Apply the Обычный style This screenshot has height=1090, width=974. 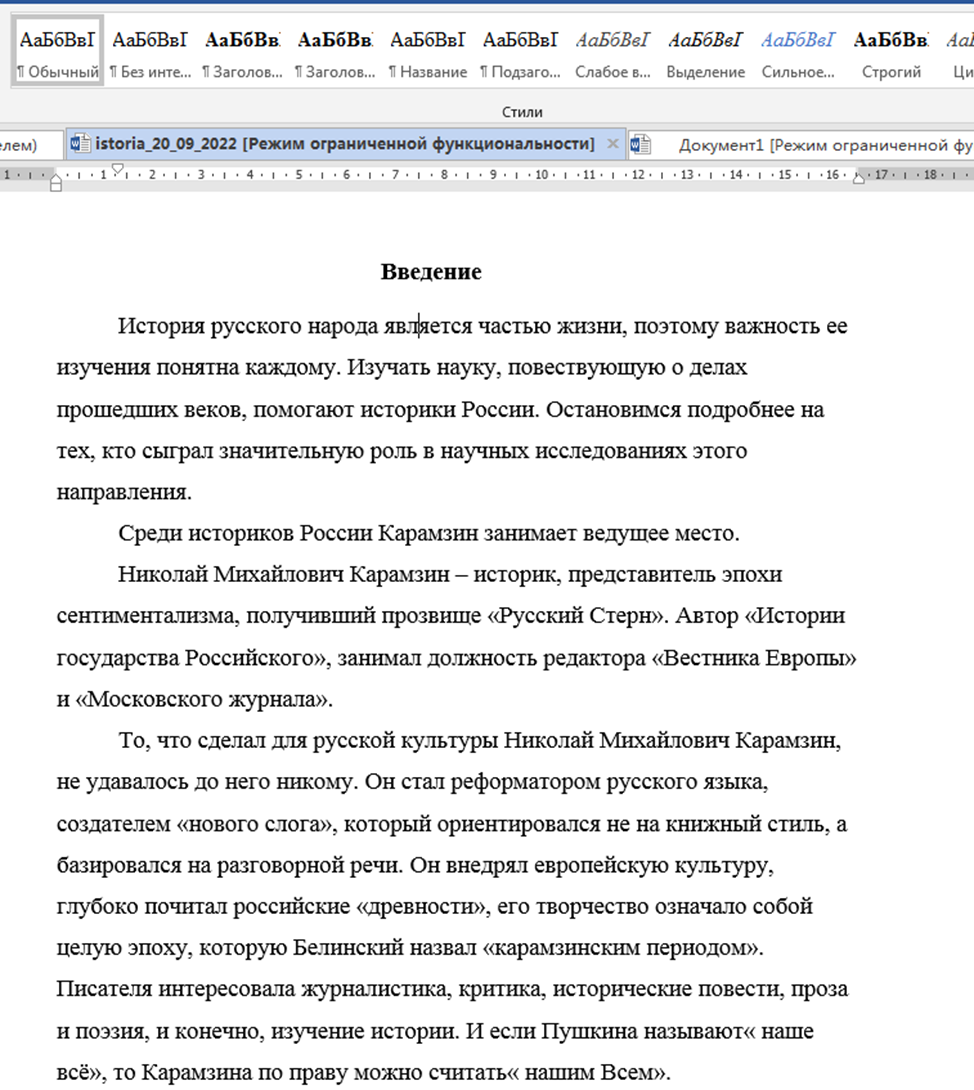(58, 51)
